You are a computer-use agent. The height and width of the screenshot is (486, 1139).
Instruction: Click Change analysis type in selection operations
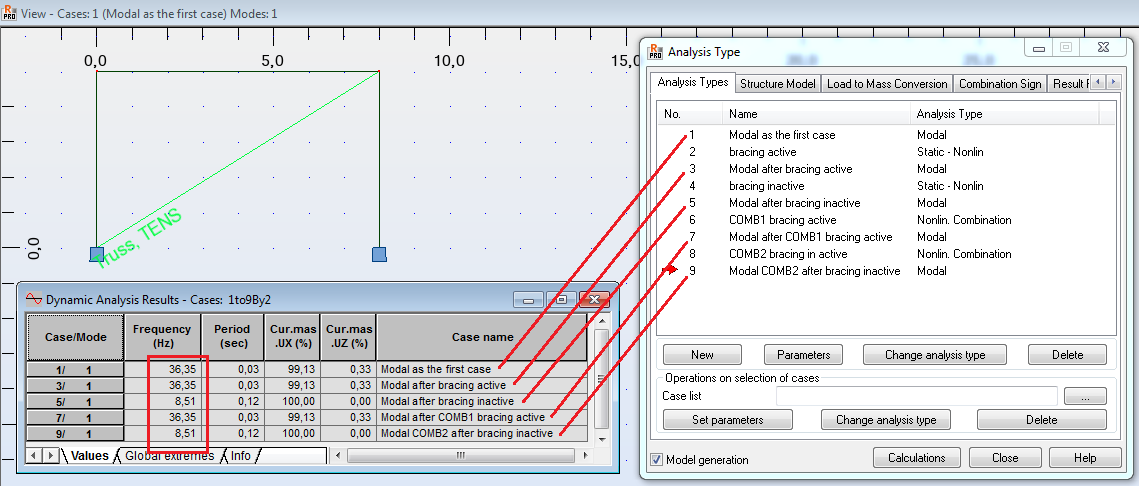point(886,419)
